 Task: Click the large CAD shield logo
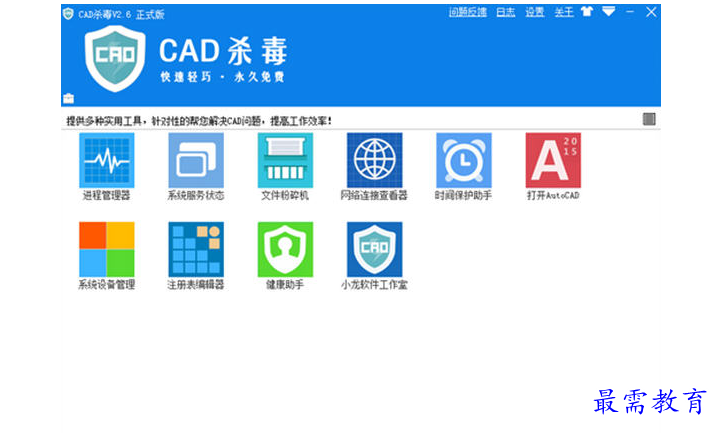coord(115,58)
